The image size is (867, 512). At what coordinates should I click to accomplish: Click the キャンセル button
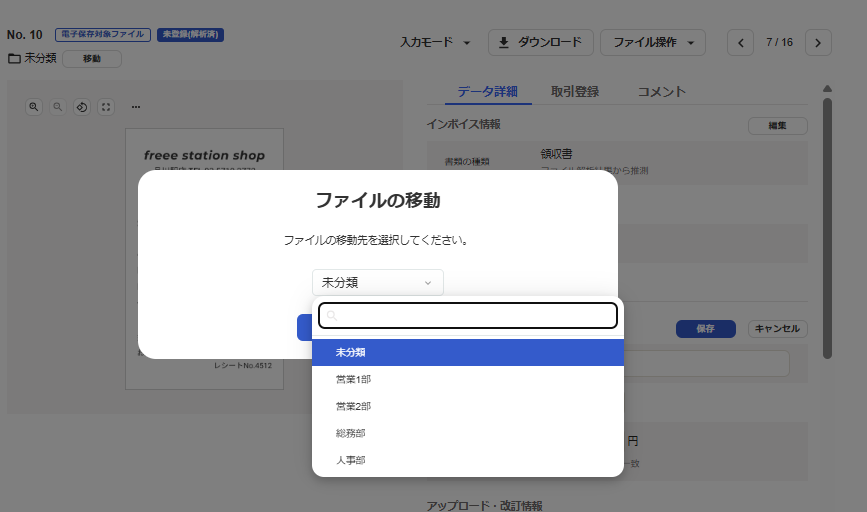777,328
